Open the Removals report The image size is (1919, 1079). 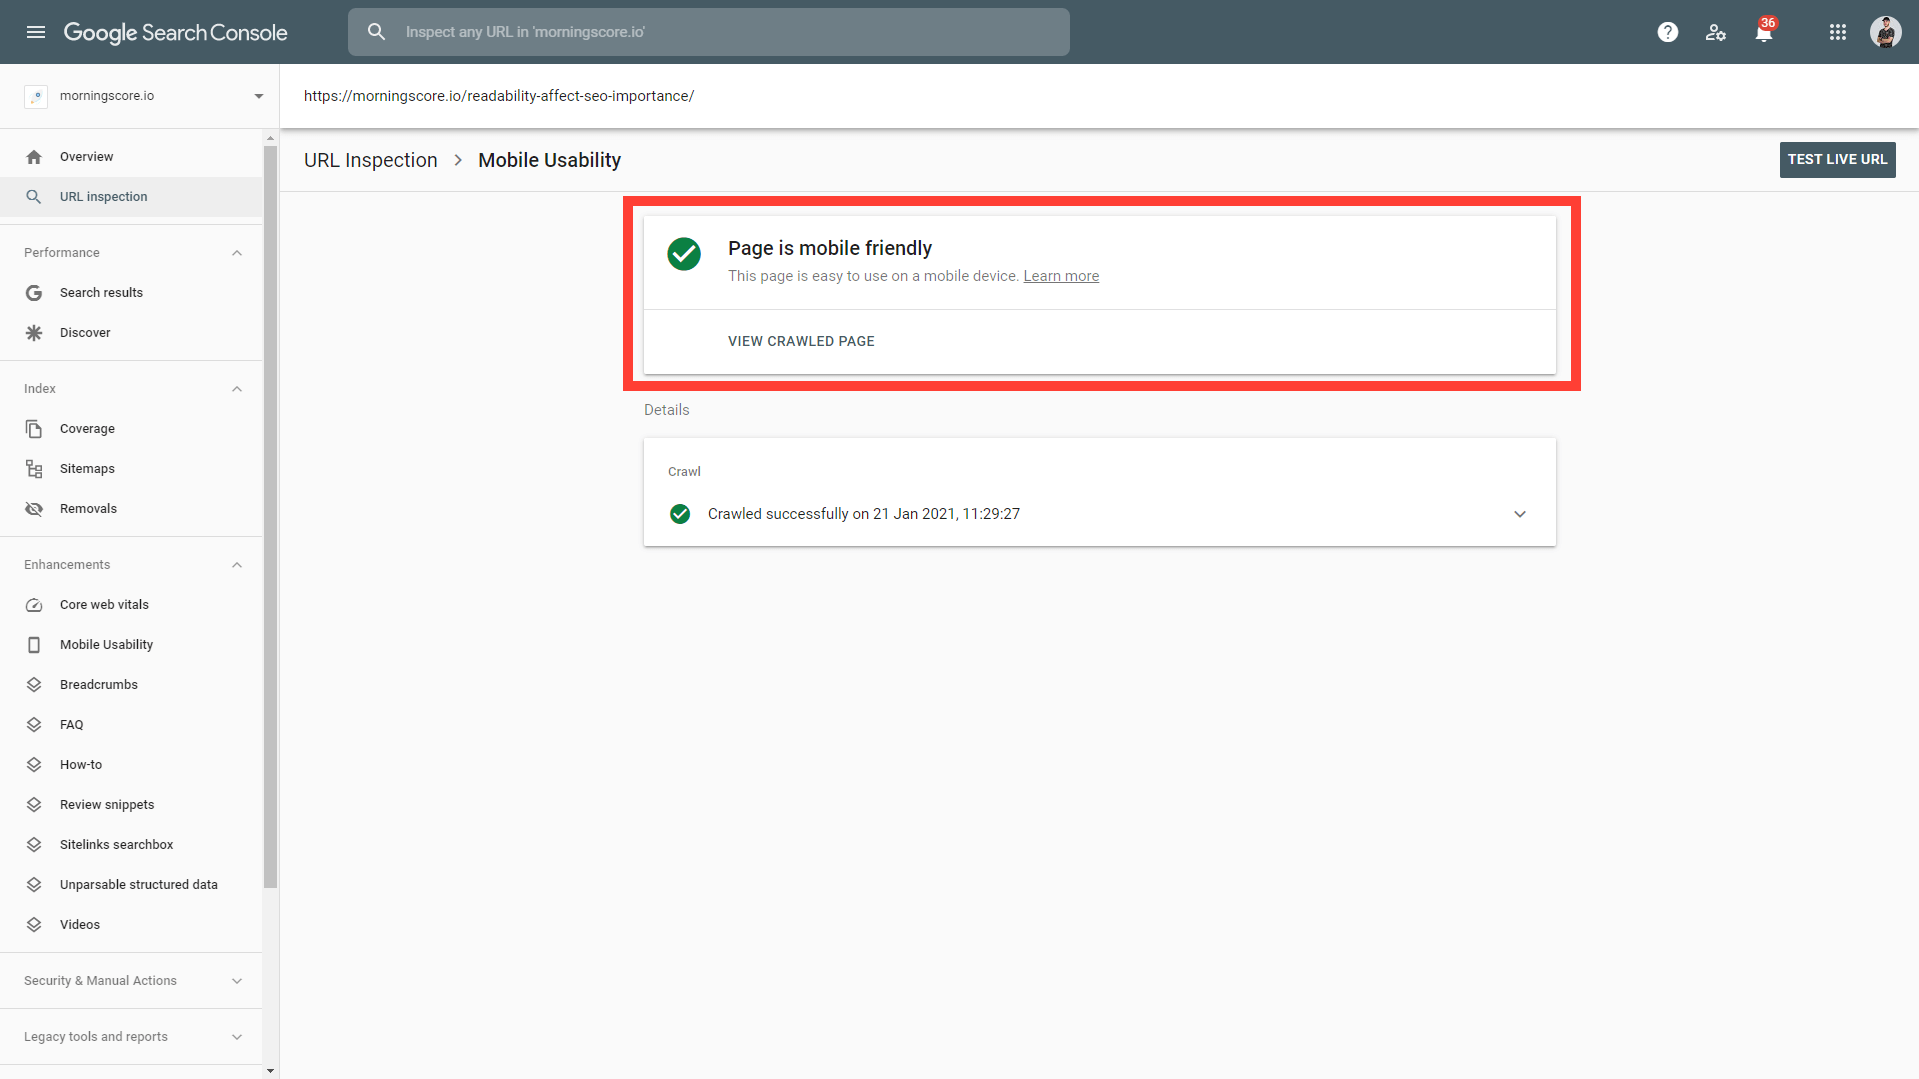pyautogui.click(x=131, y=509)
